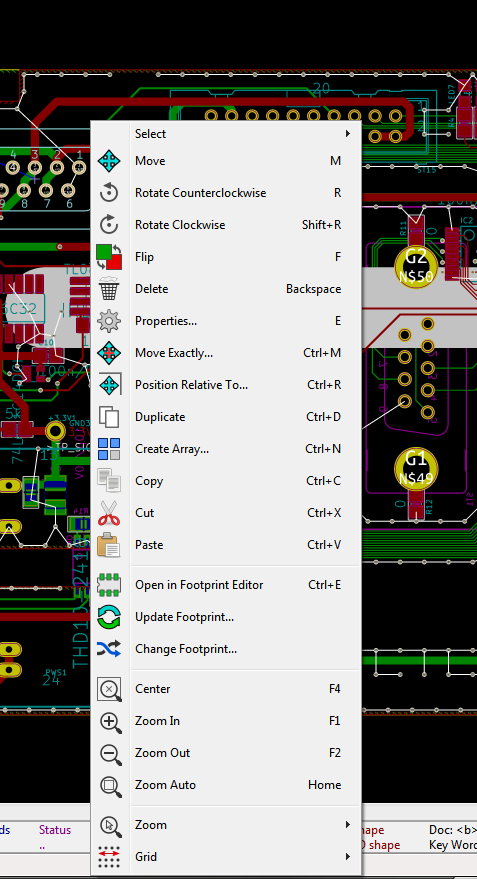Image resolution: width=477 pixels, height=879 pixels.
Task: Click the Update Footprint refresh icon
Action: pos(109,617)
